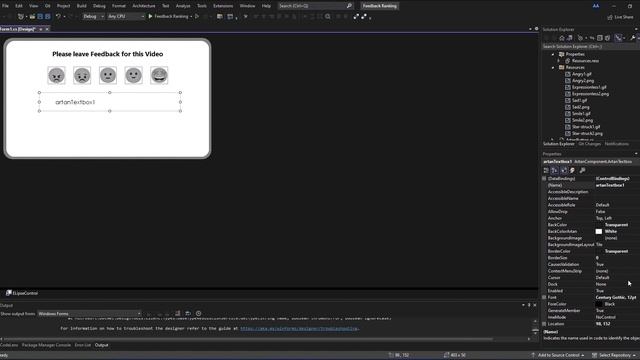Click the clock icon in Output toolbar

198,313
